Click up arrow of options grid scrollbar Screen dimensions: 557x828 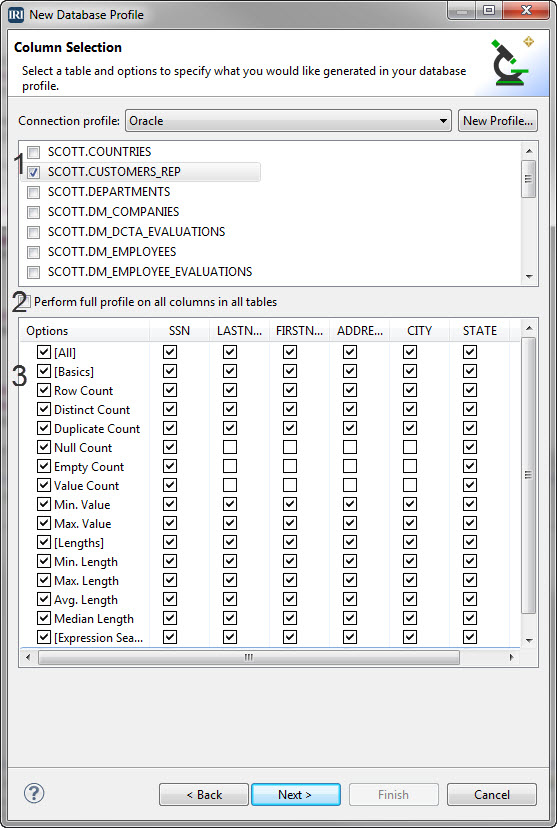pos(529,328)
